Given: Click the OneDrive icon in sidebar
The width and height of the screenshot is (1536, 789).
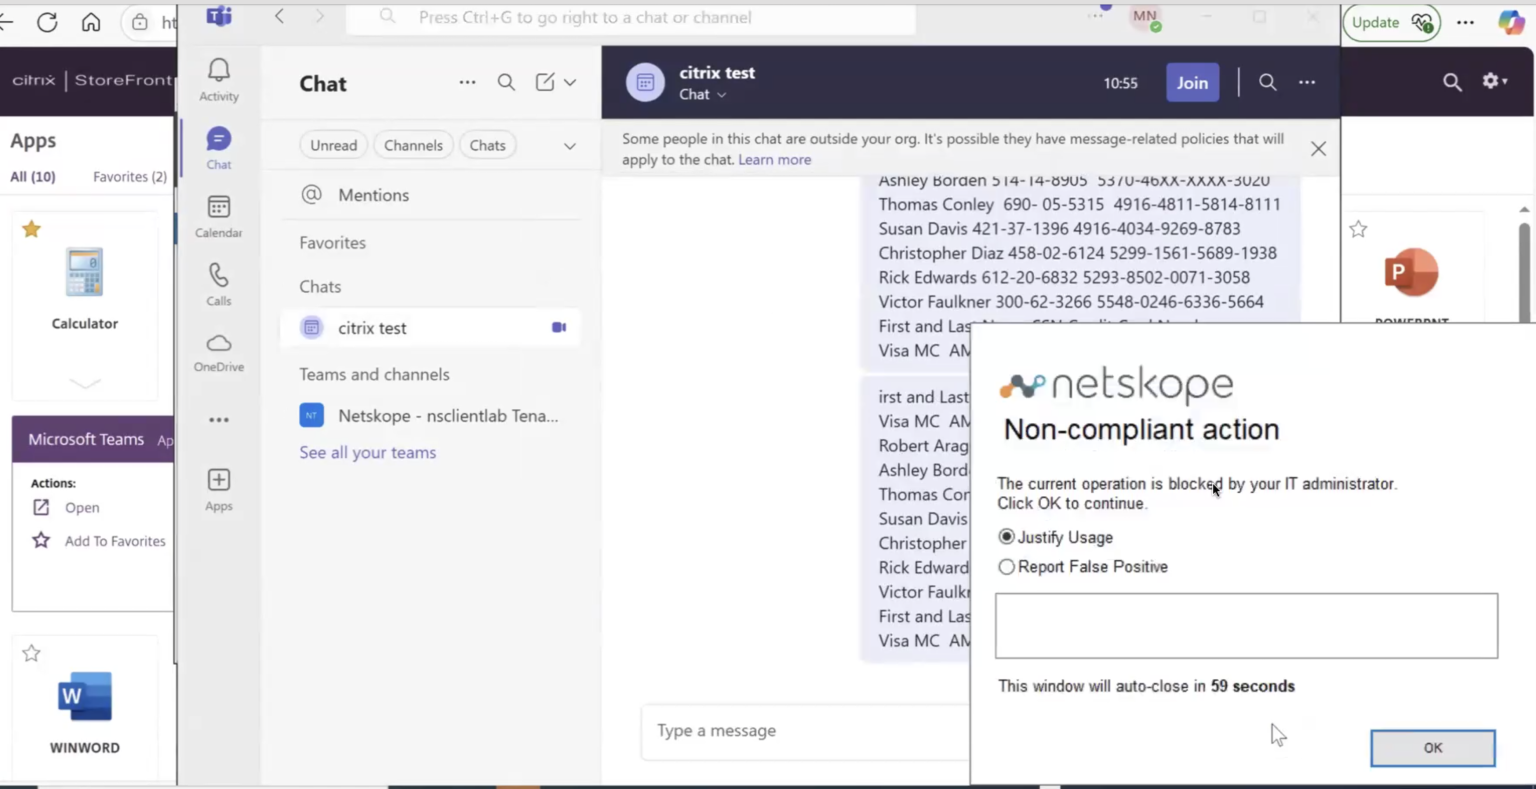Looking at the screenshot, I should [x=218, y=345].
